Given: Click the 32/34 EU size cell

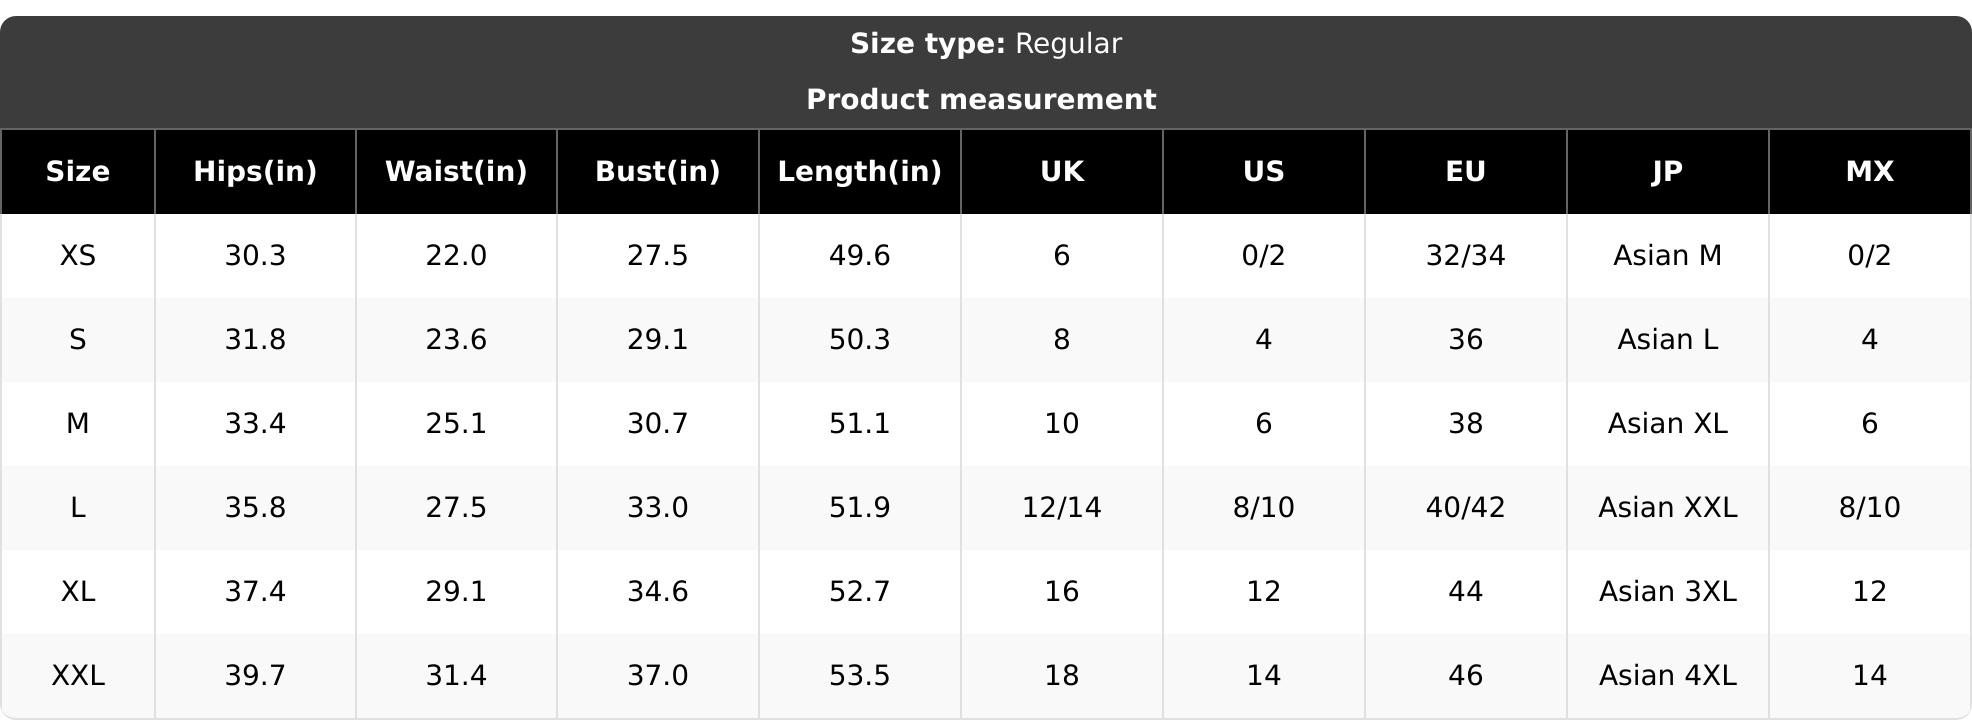Looking at the screenshot, I should [x=1466, y=256].
